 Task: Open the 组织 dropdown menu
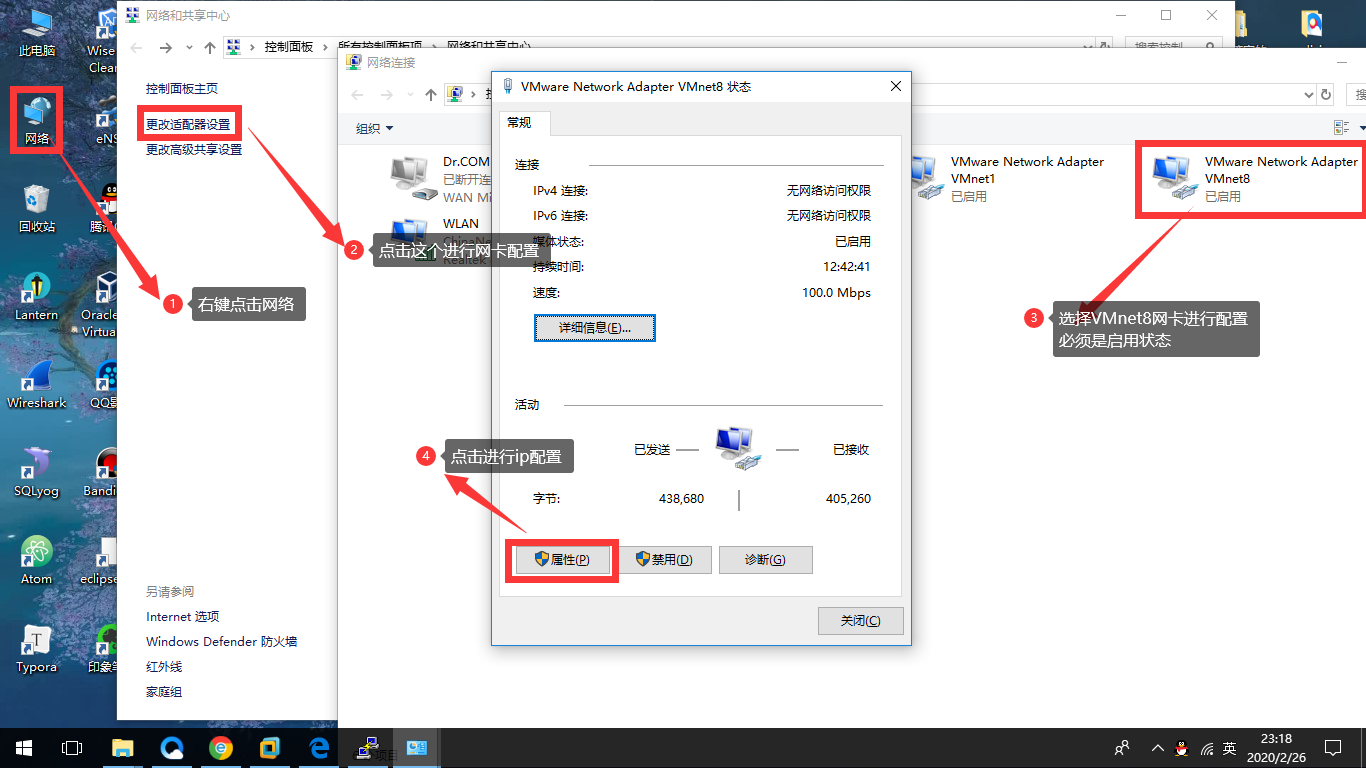tap(375, 128)
